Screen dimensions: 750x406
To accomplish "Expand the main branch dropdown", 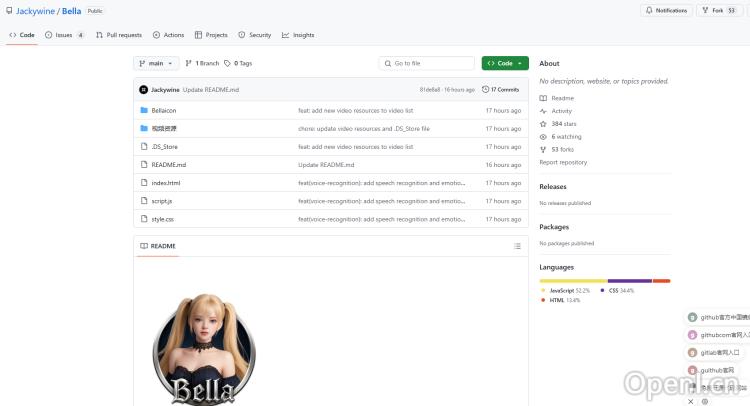I will pos(156,63).
